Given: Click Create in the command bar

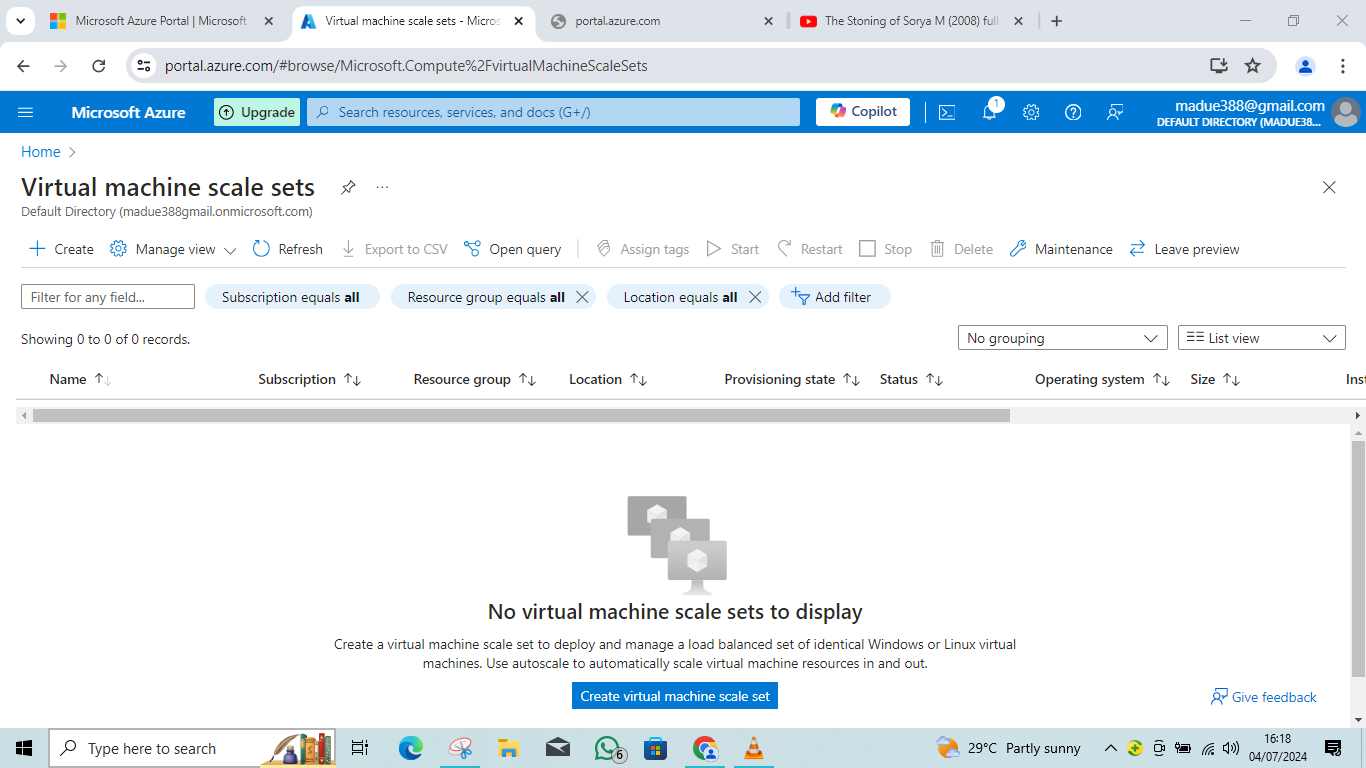Looking at the screenshot, I should [x=61, y=249].
